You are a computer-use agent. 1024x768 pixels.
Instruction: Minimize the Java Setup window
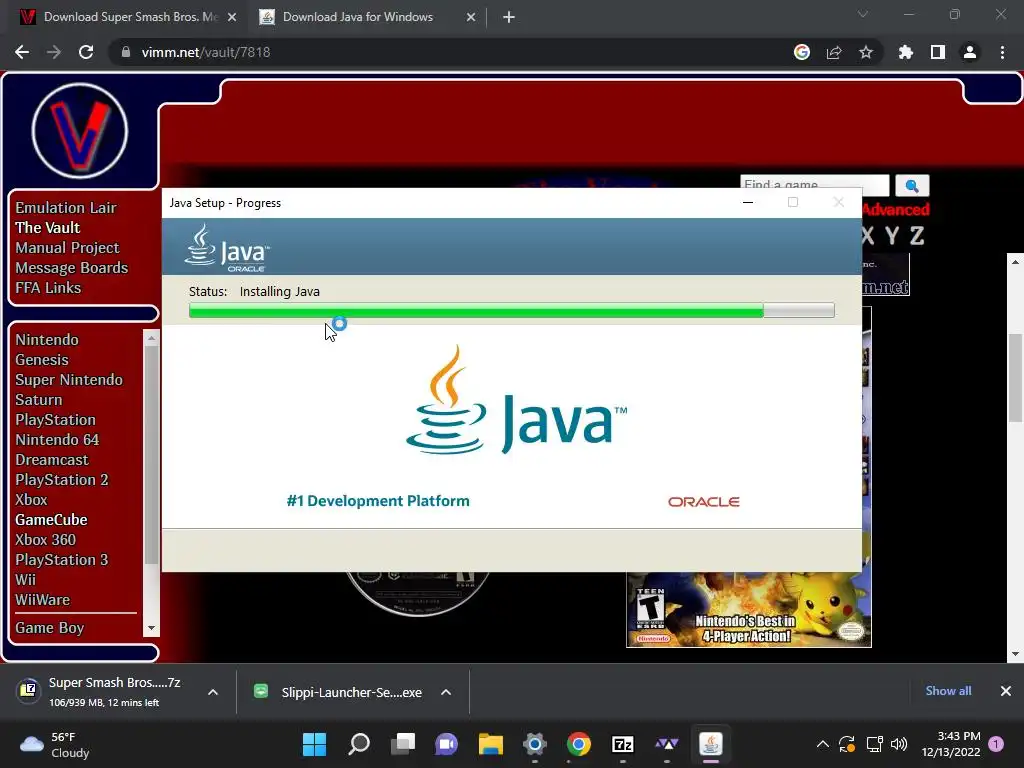coord(748,202)
